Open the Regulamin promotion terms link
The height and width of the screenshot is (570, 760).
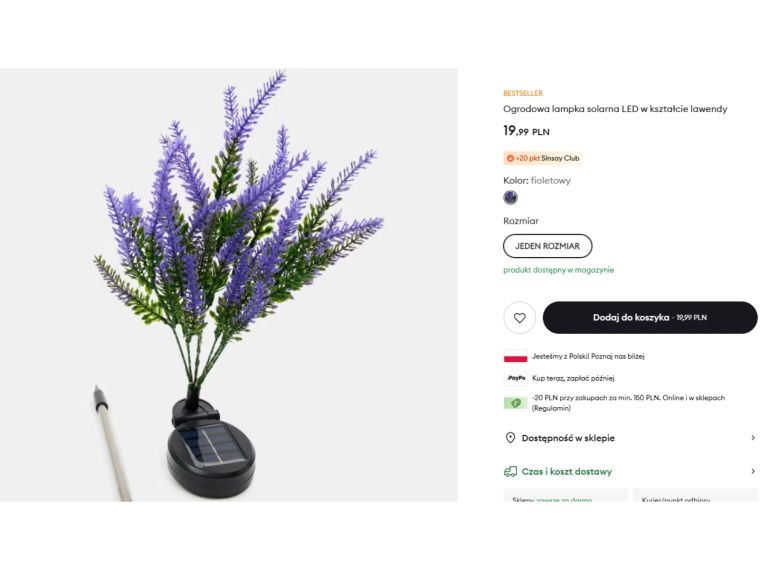pyautogui.click(x=551, y=408)
